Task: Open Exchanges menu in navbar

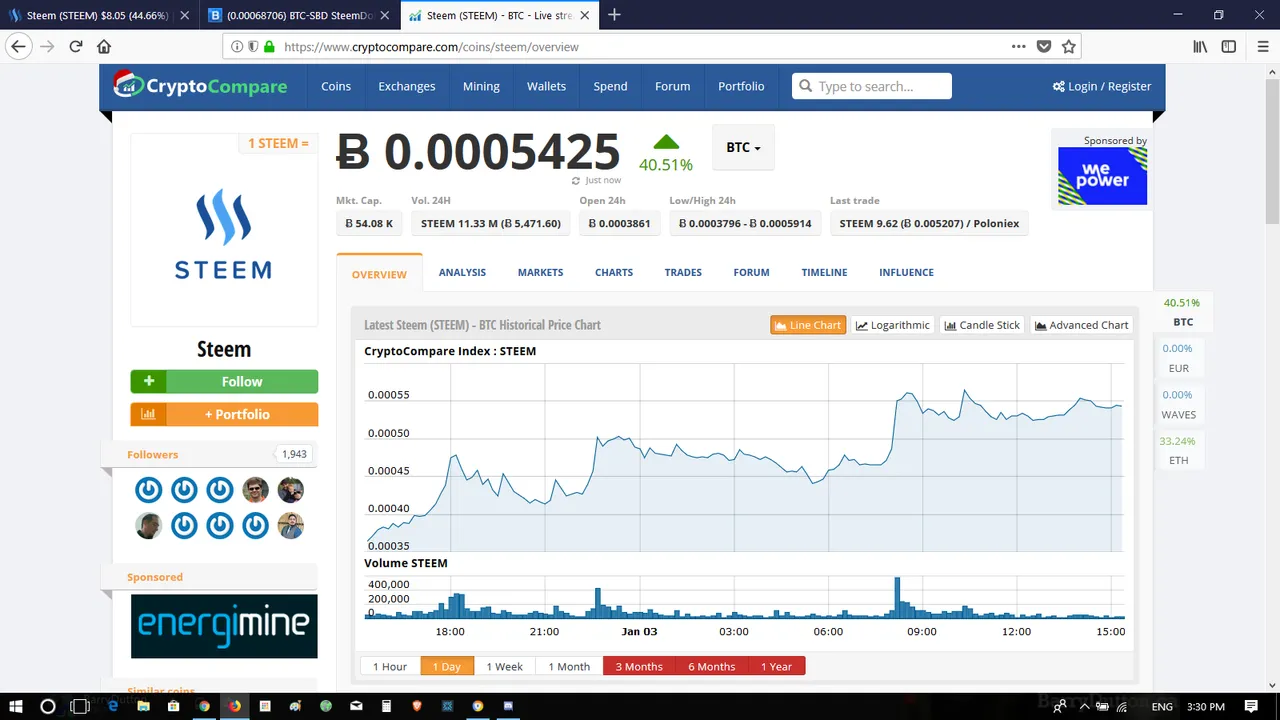Action: 407,86
